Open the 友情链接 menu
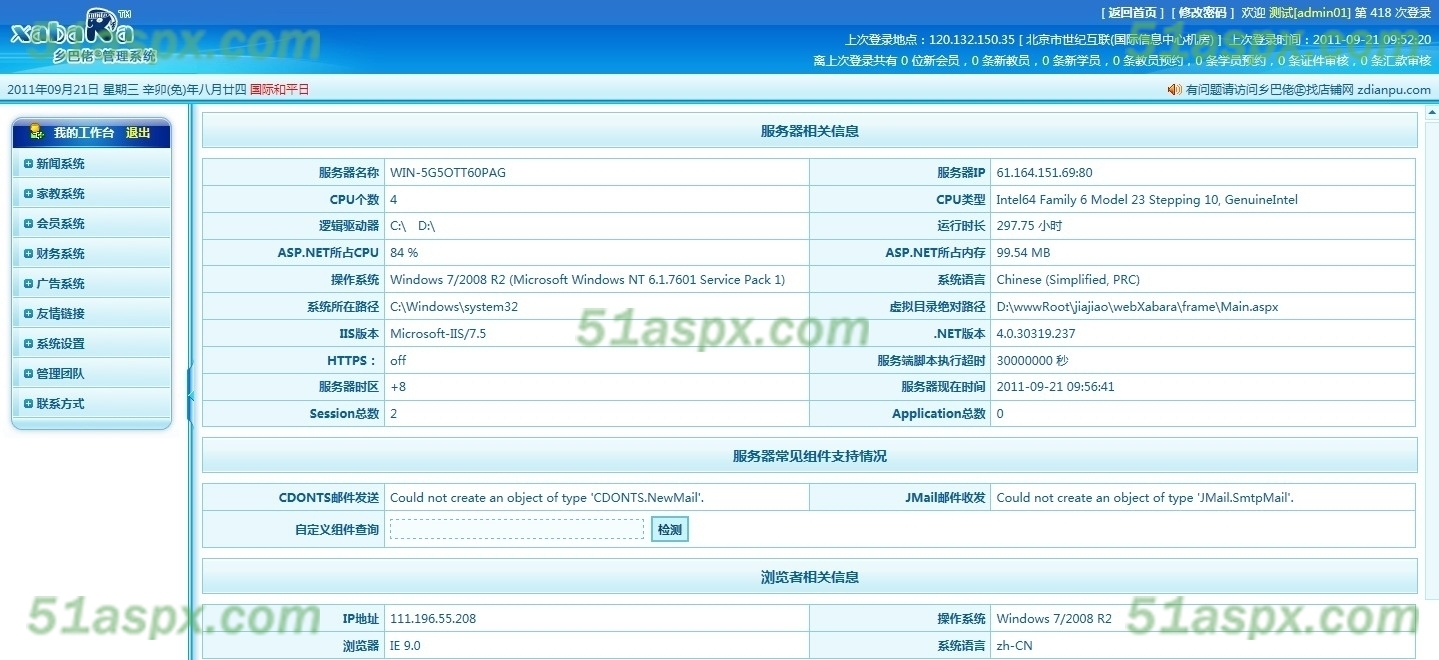Viewport: 1439px width, 660px height. tap(60, 314)
